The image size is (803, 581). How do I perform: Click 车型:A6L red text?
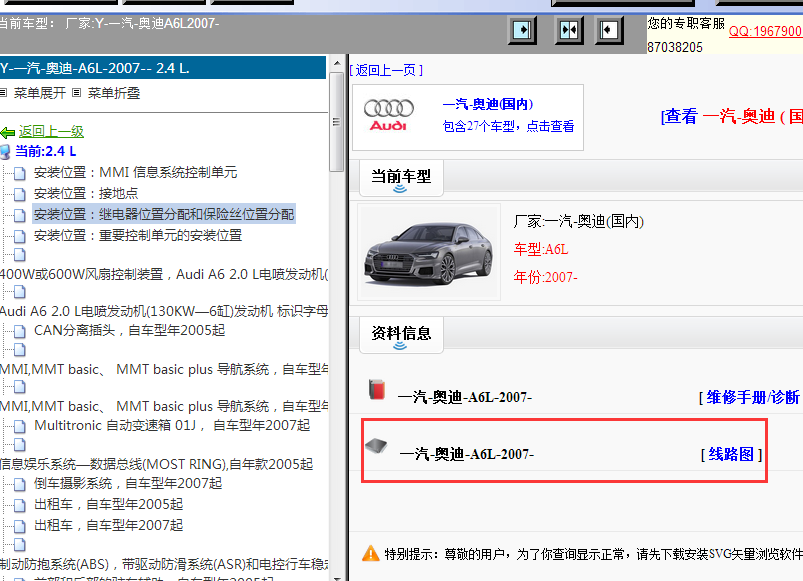point(541,250)
